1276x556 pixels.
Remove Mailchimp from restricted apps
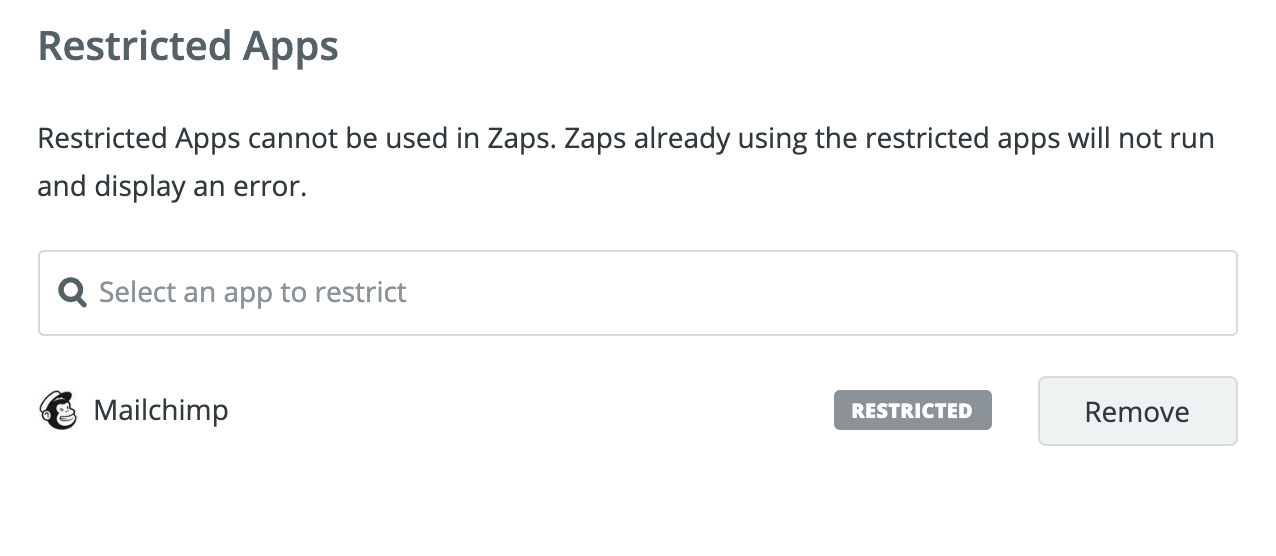point(1137,411)
